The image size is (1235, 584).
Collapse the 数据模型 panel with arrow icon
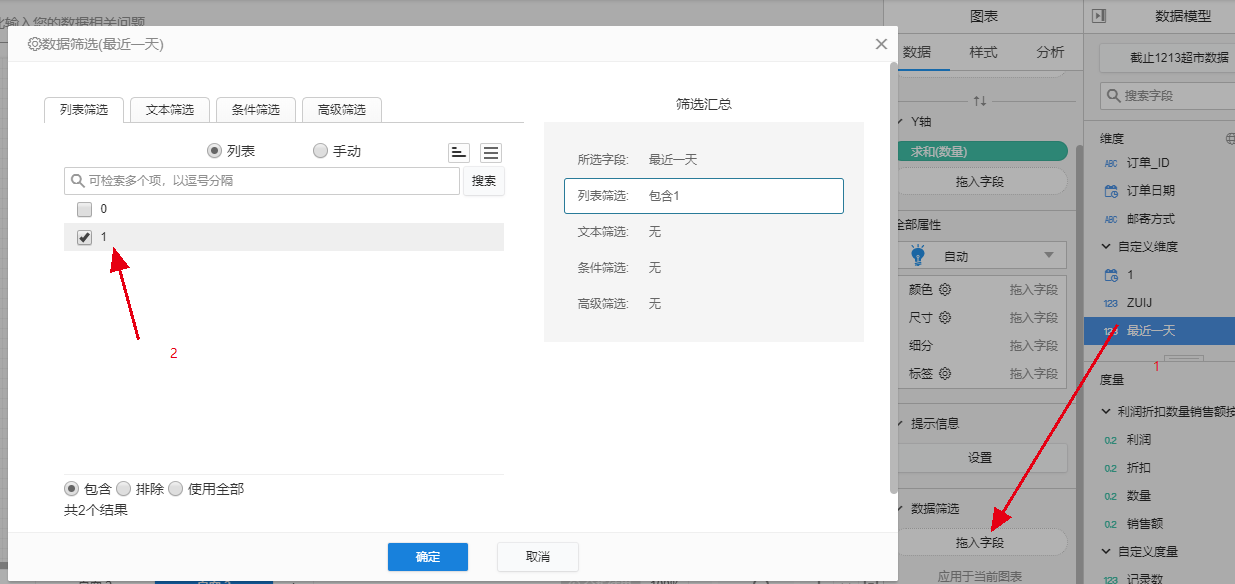pos(1099,16)
